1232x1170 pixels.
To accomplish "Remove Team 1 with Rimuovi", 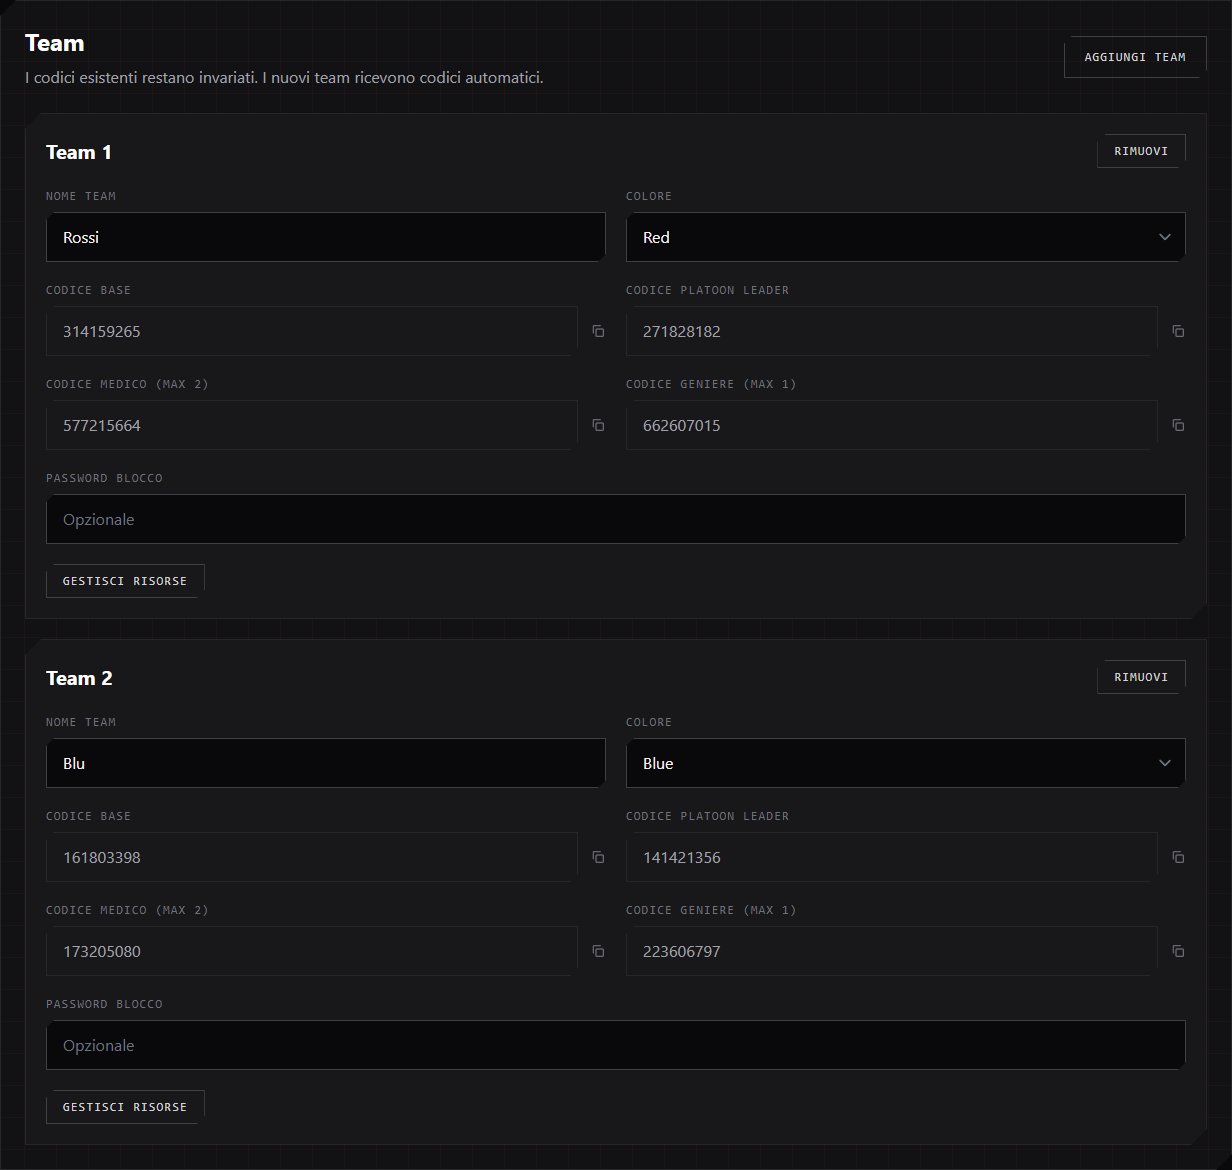I will (x=1141, y=151).
